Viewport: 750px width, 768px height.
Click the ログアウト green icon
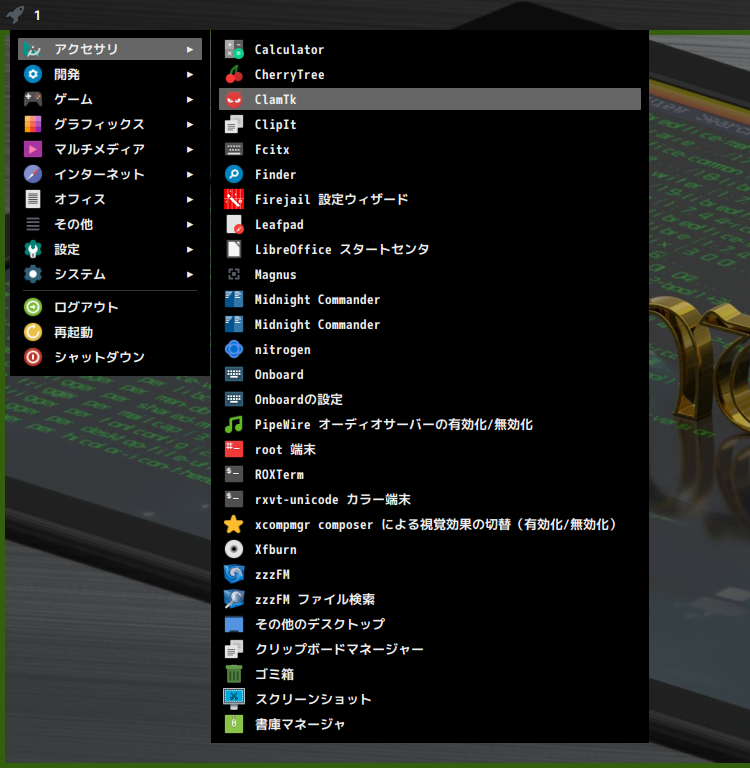pos(33,307)
